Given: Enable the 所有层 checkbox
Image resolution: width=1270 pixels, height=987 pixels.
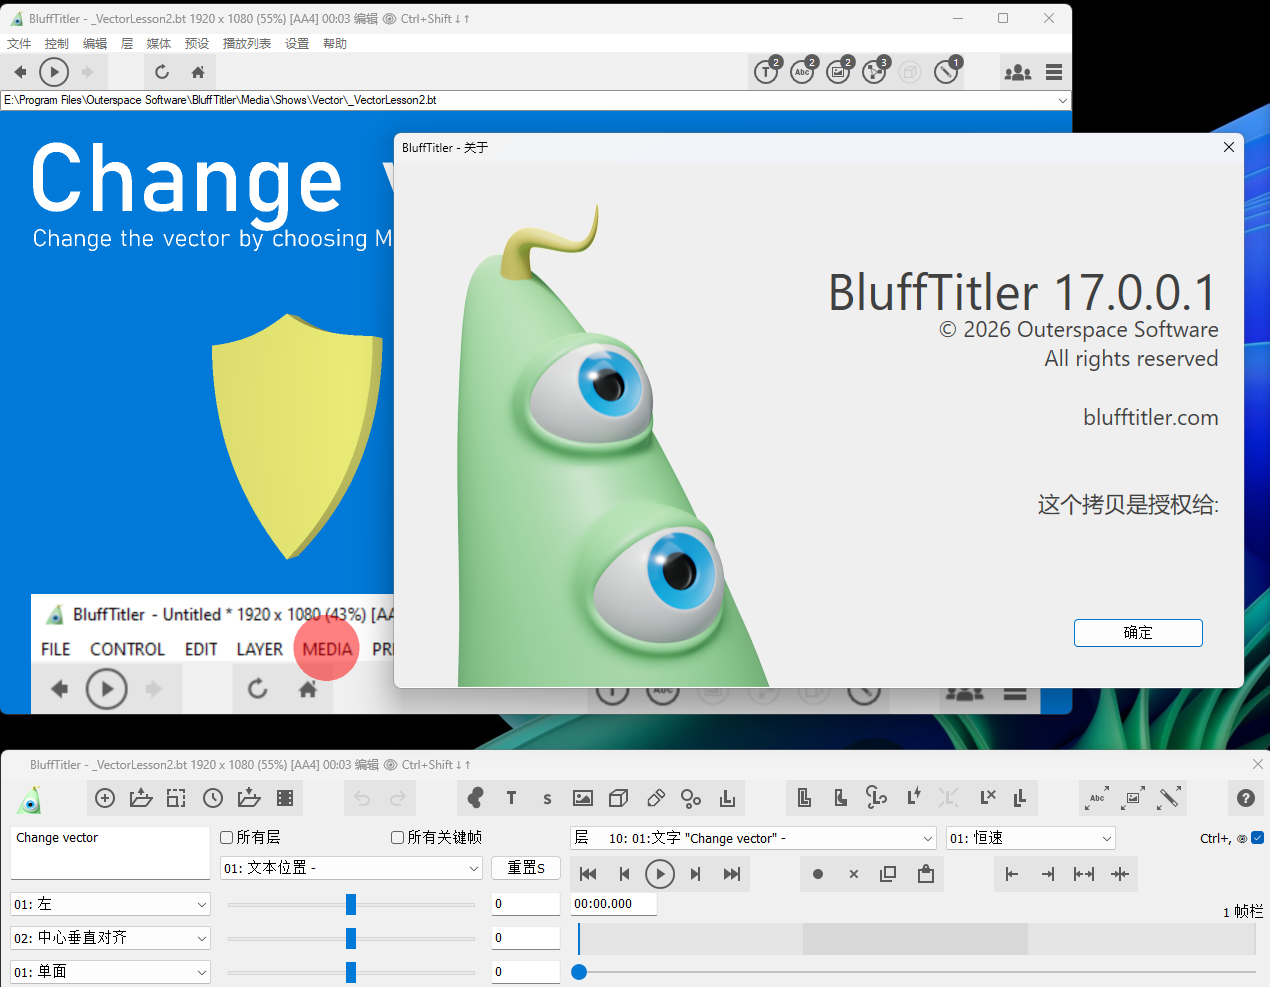Looking at the screenshot, I should pyautogui.click(x=227, y=838).
